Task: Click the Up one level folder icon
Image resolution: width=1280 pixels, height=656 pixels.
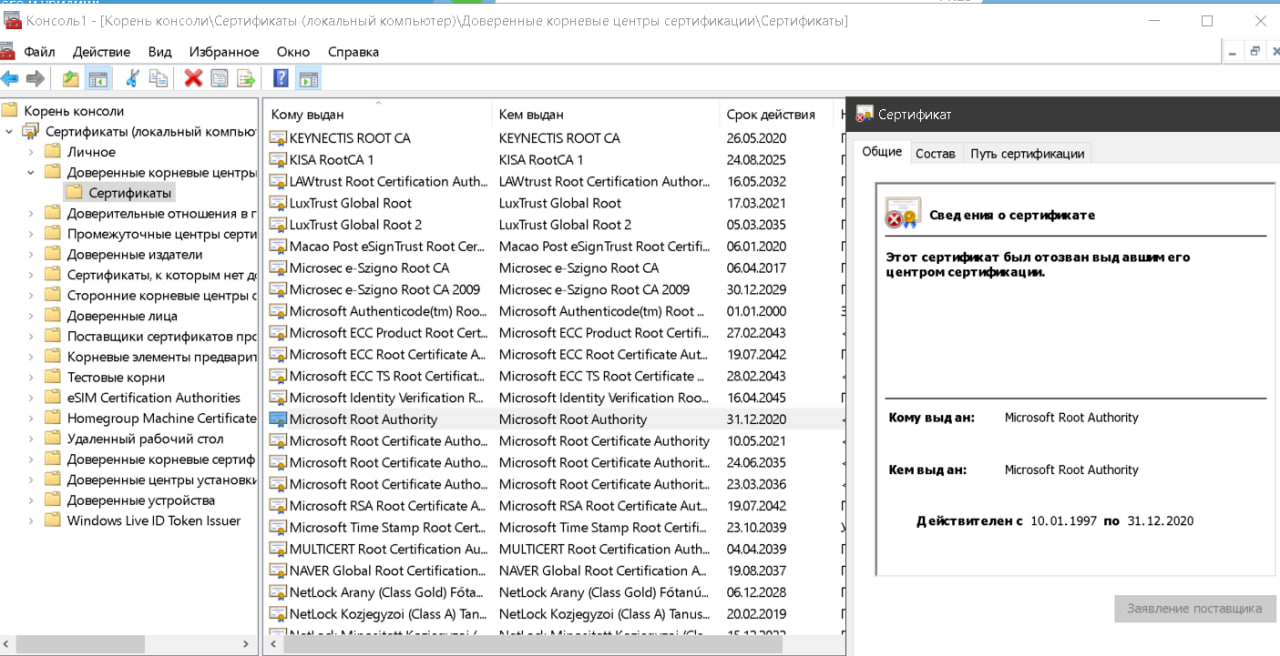Action: click(x=71, y=79)
